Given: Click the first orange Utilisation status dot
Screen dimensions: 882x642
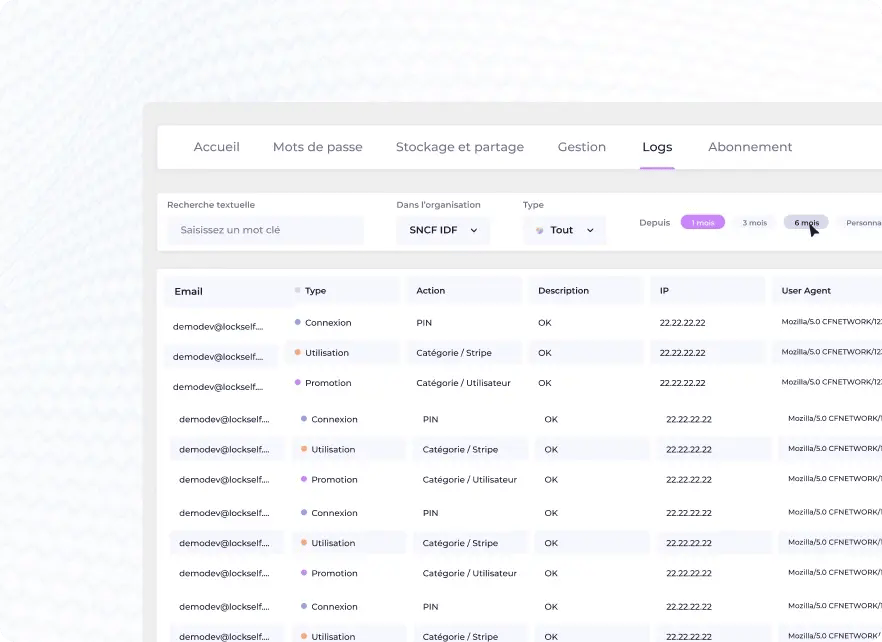Looking at the screenshot, I should [298, 352].
